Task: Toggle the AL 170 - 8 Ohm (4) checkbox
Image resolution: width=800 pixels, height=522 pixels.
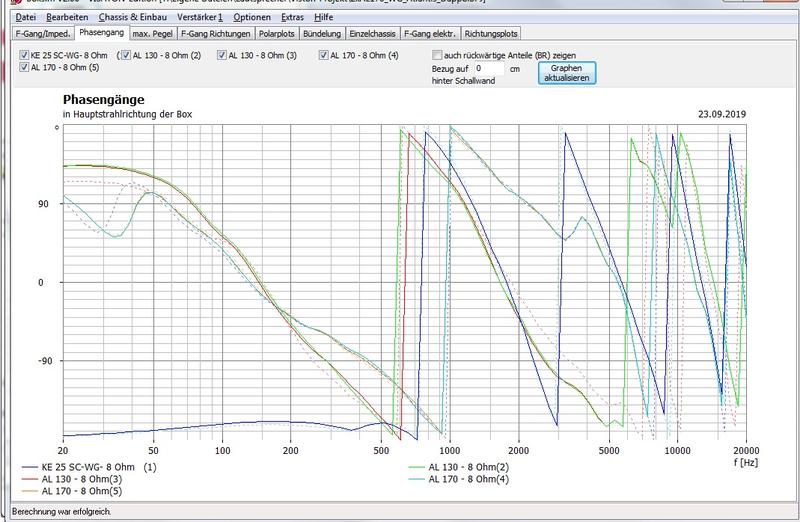Action: tap(324, 55)
